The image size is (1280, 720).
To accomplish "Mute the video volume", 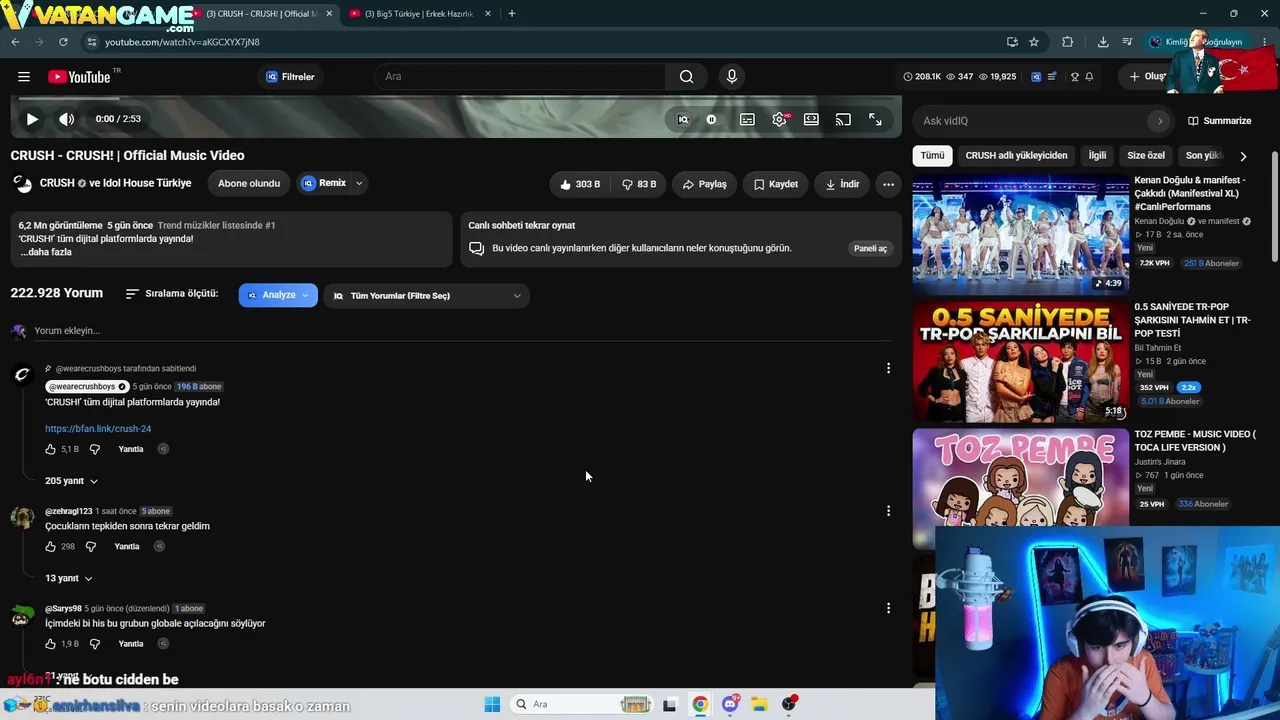I will pos(66,119).
